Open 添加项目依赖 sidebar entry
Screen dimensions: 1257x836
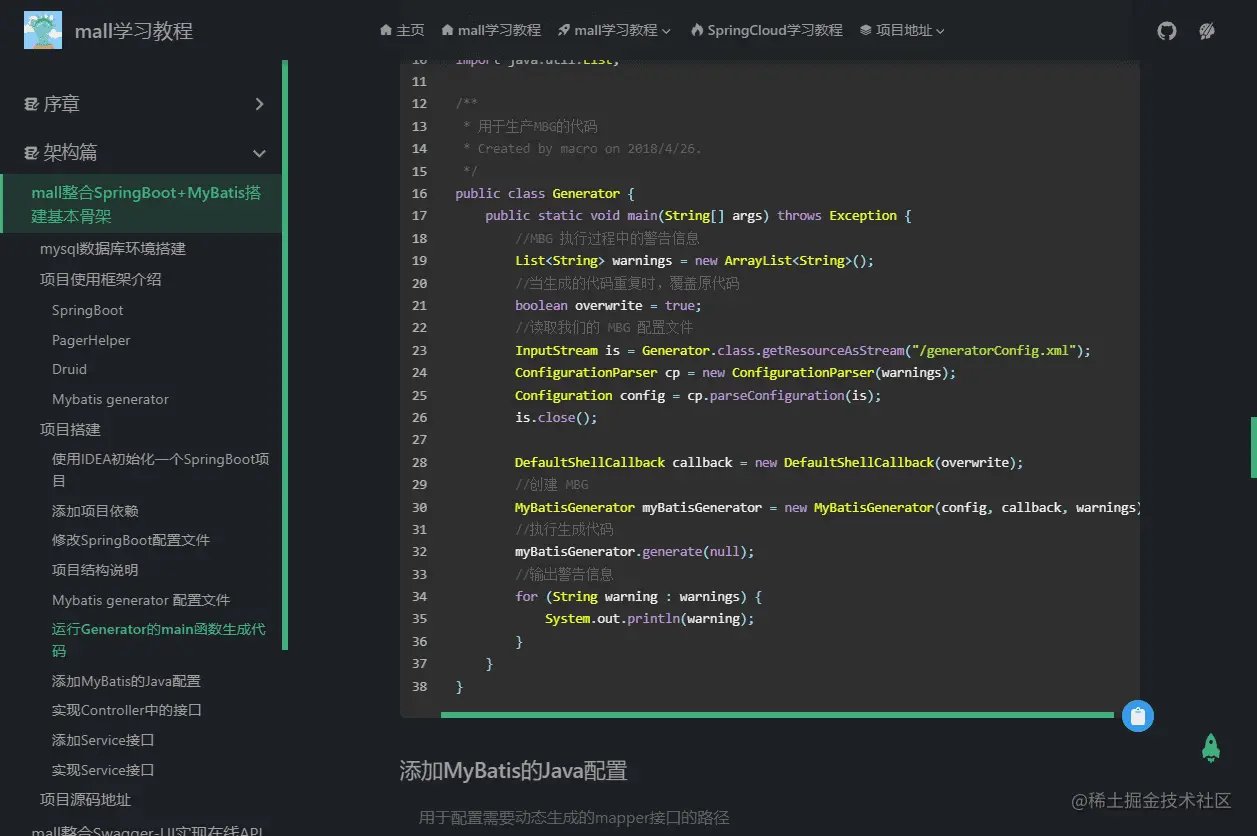95,511
